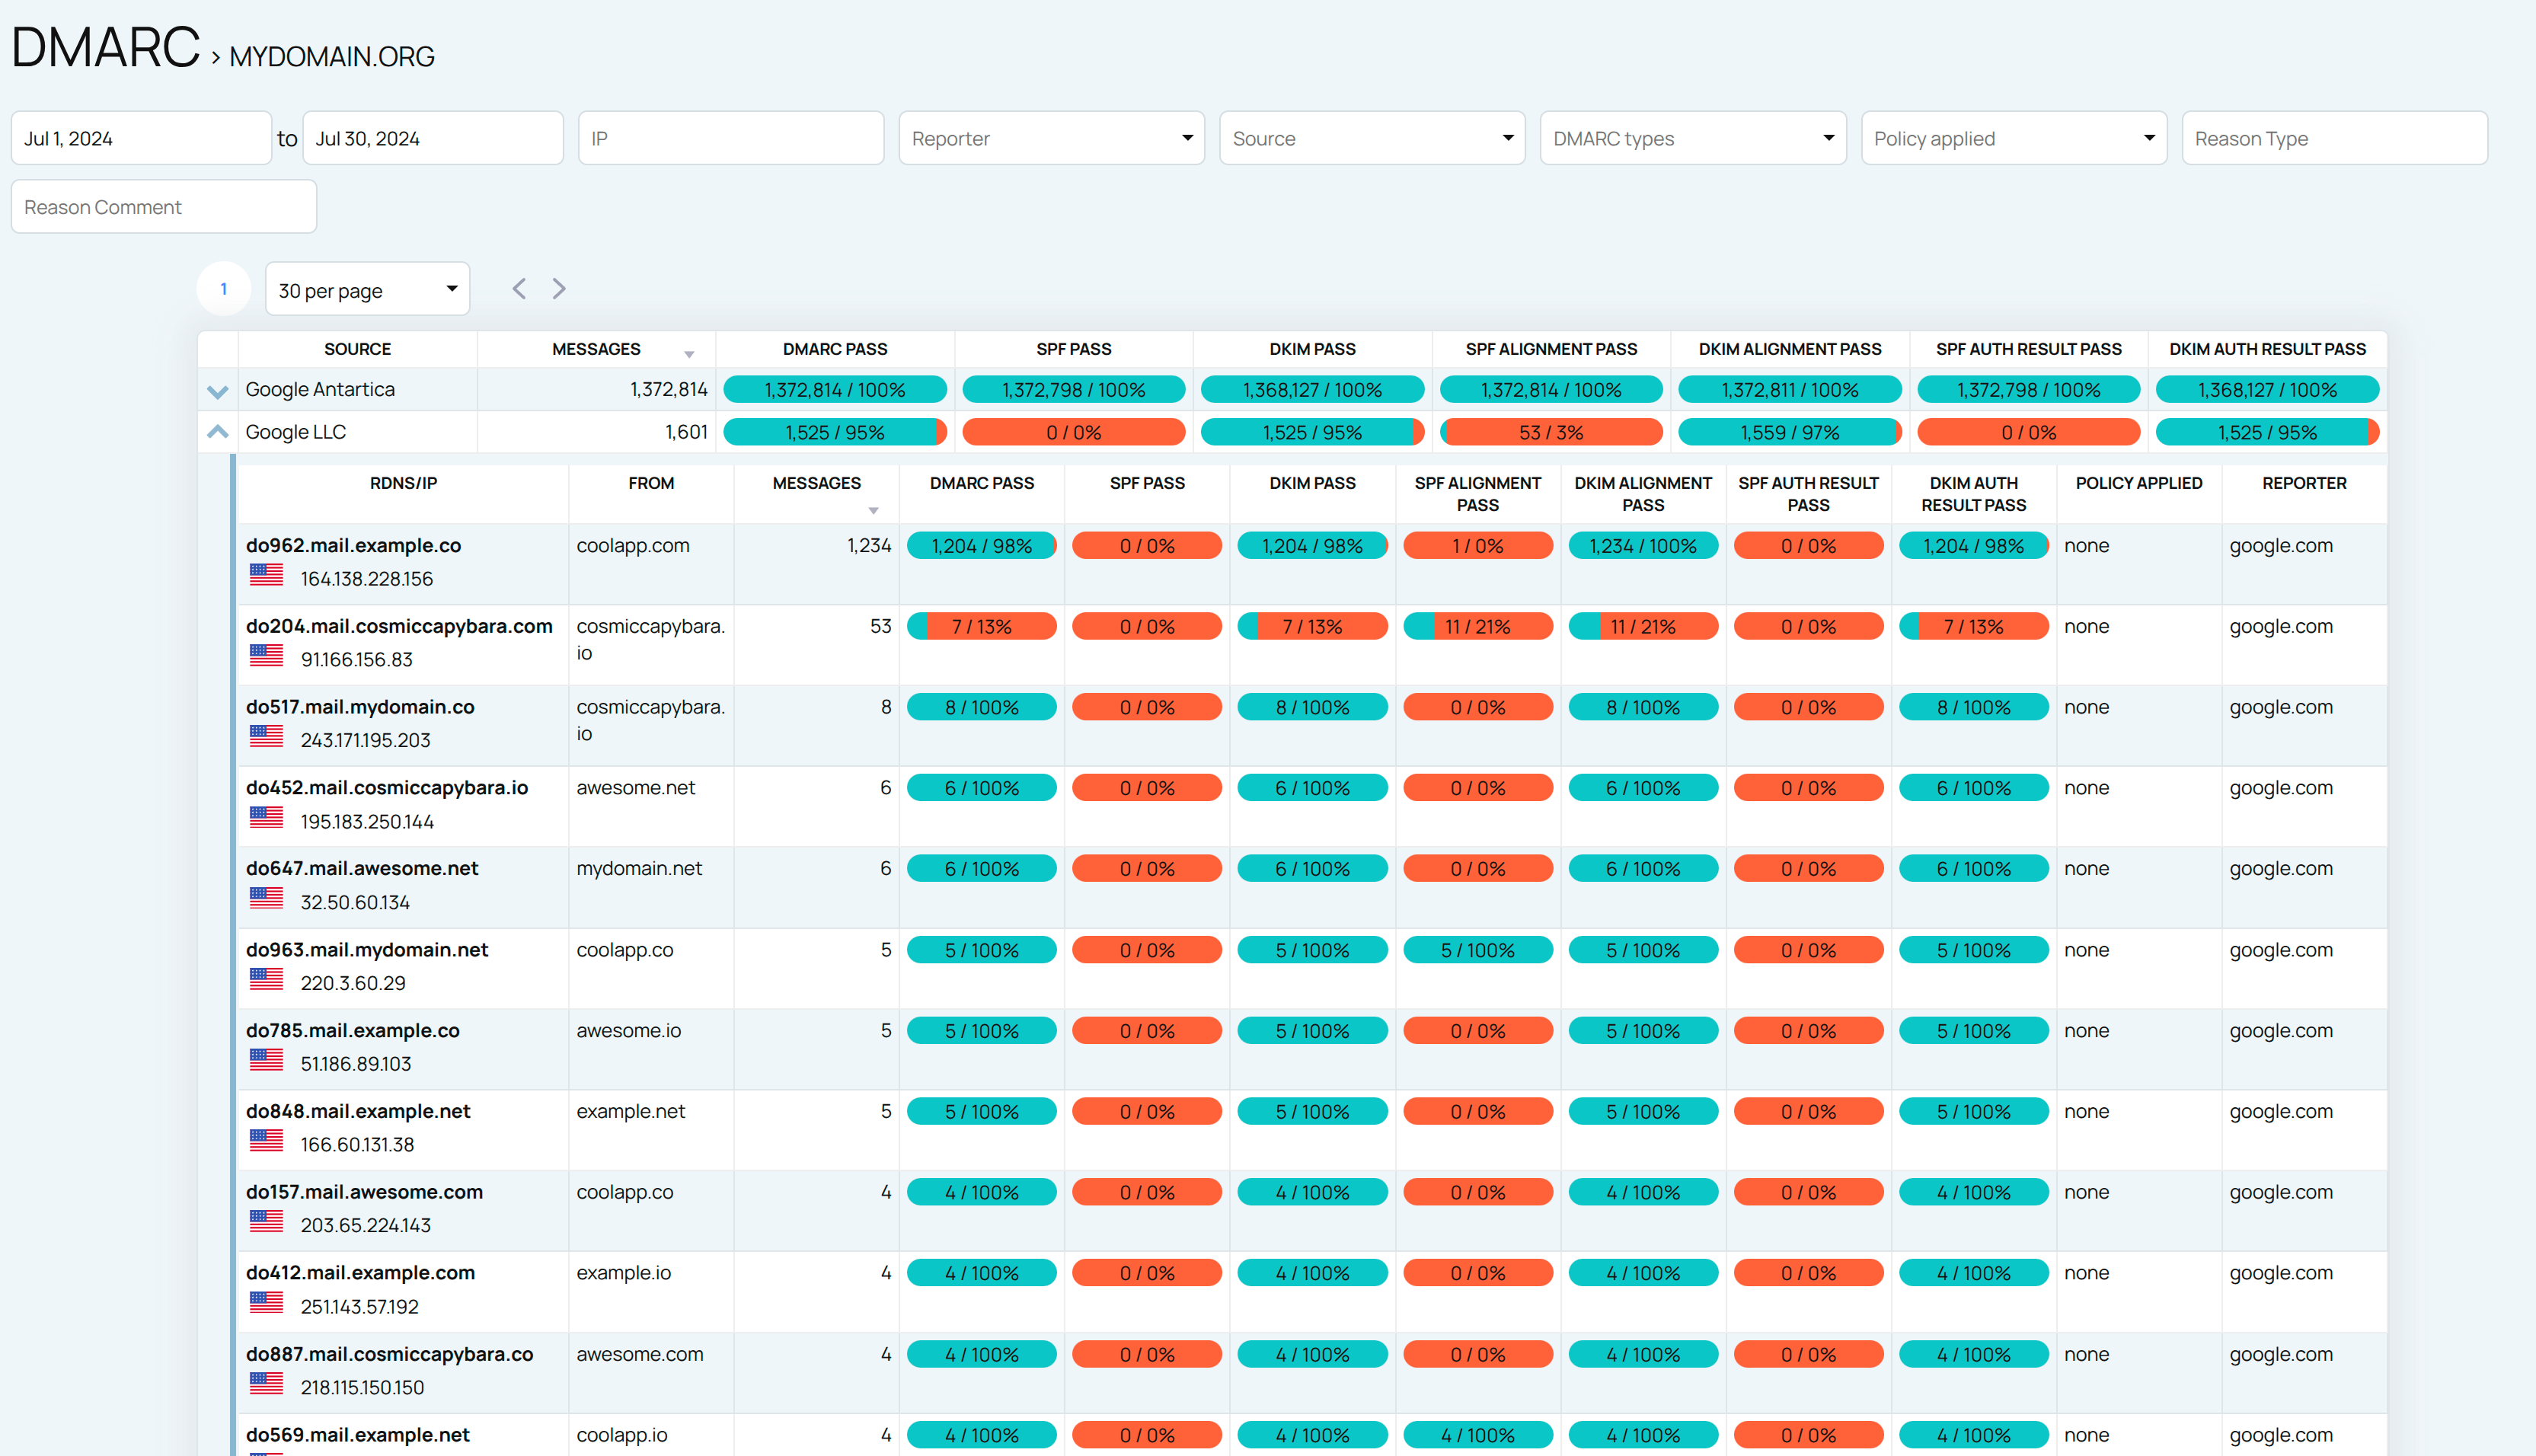2536x1456 pixels.
Task: Focus the Reason Type field
Action: tap(2334, 138)
